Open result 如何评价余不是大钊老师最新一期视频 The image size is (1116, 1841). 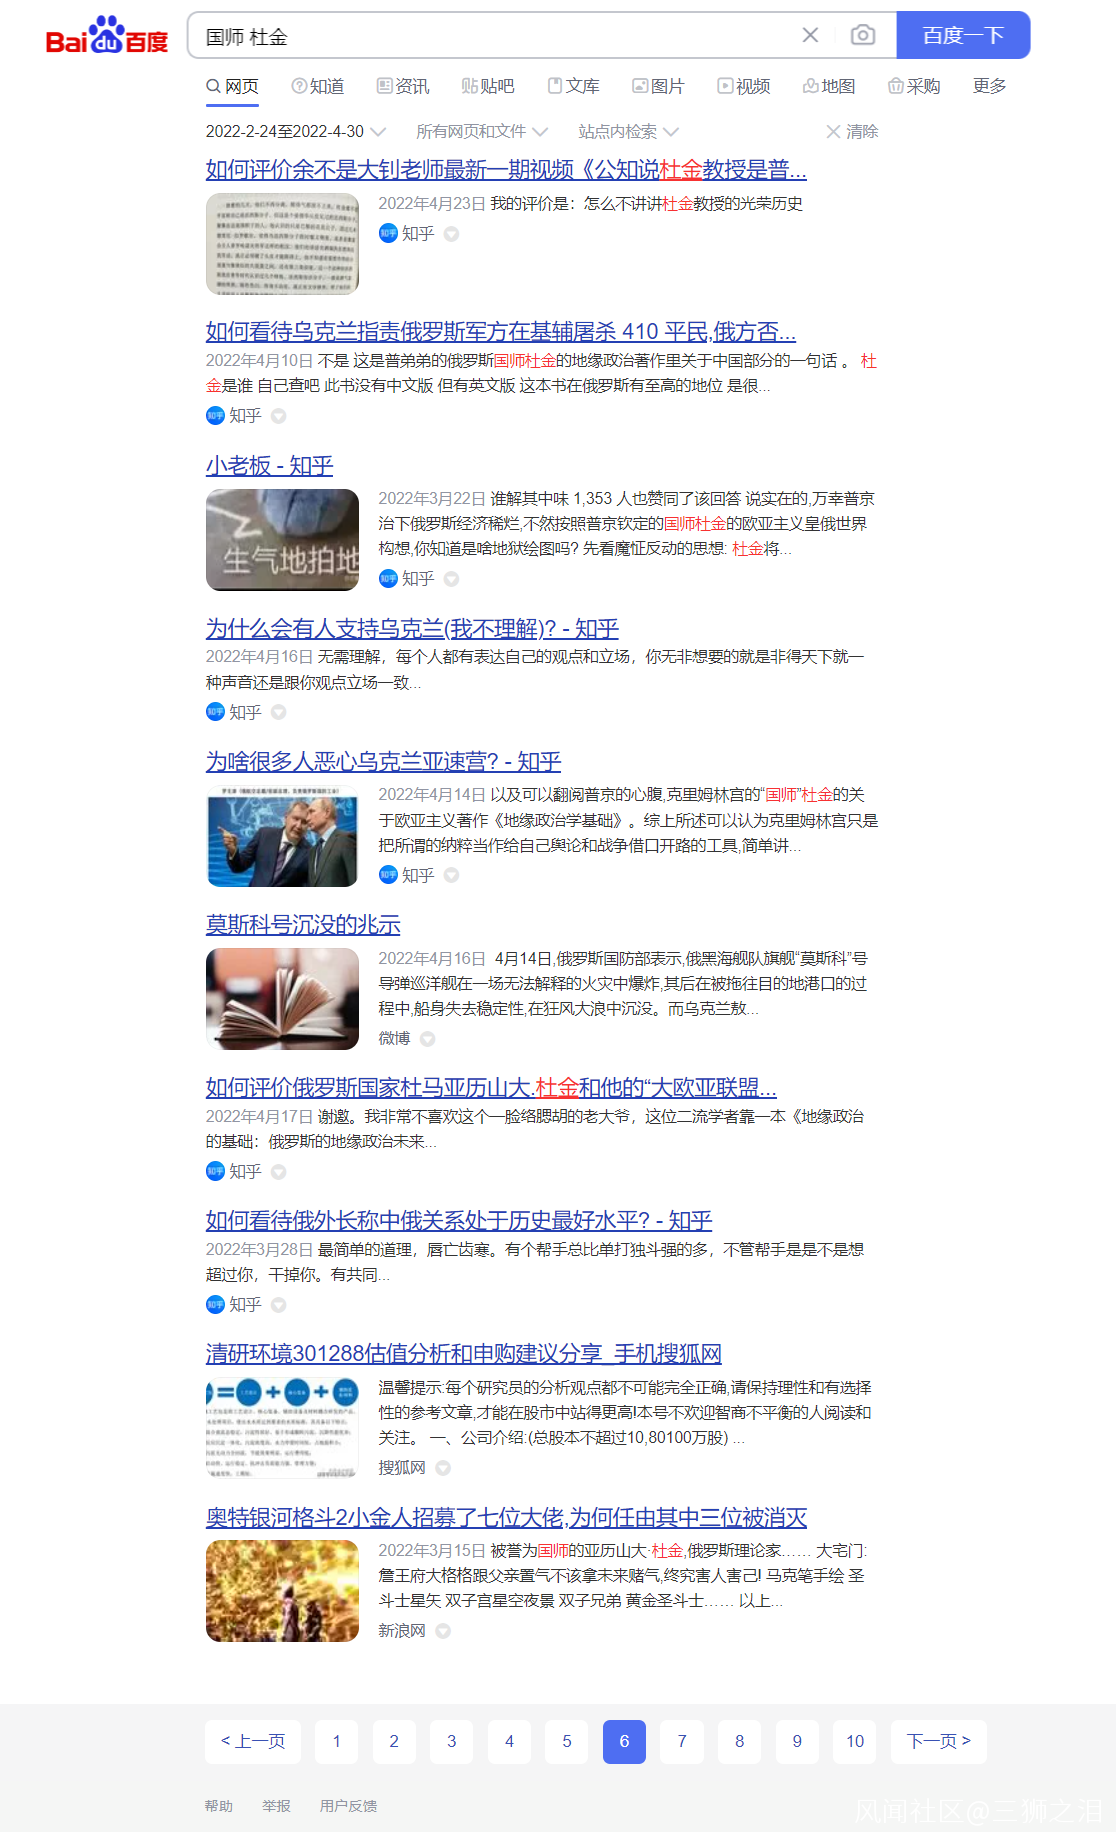[x=506, y=170]
